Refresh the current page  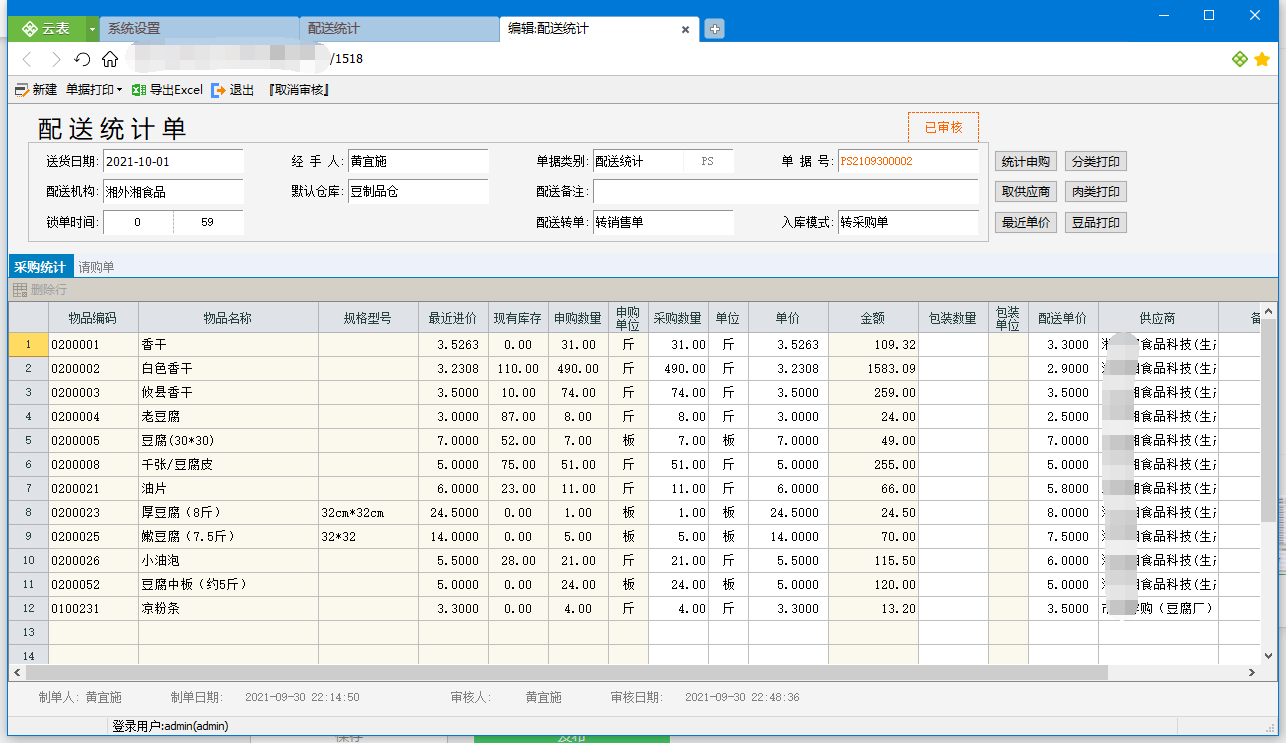click(x=83, y=59)
